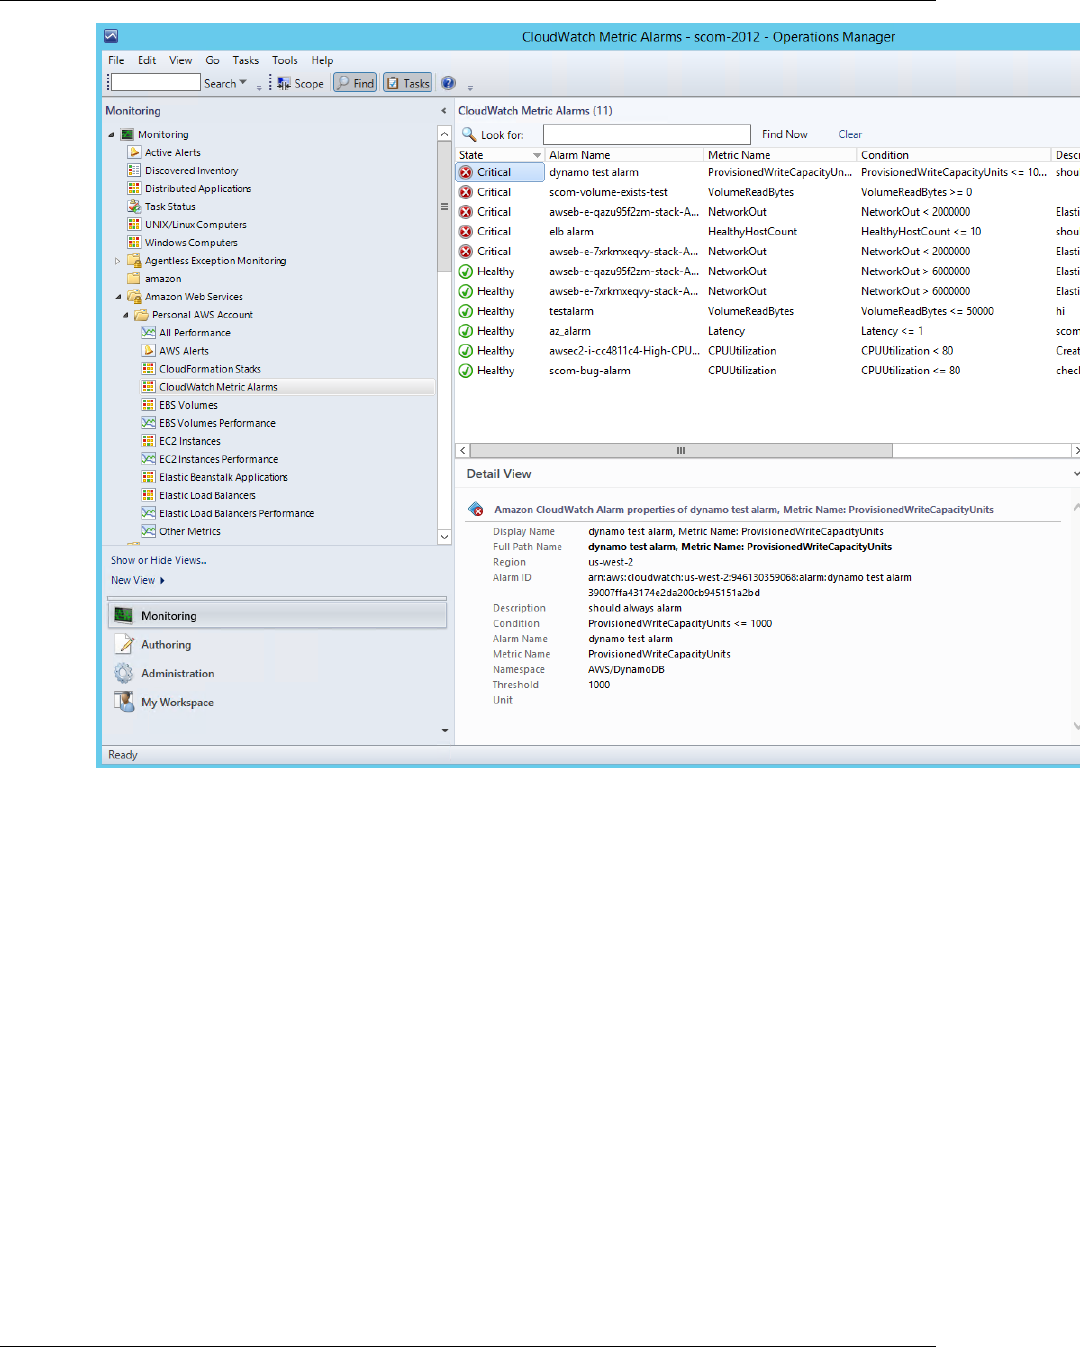Open the Tools menu
The width and height of the screenshot is (1080, 1347).
coord(285,60)
